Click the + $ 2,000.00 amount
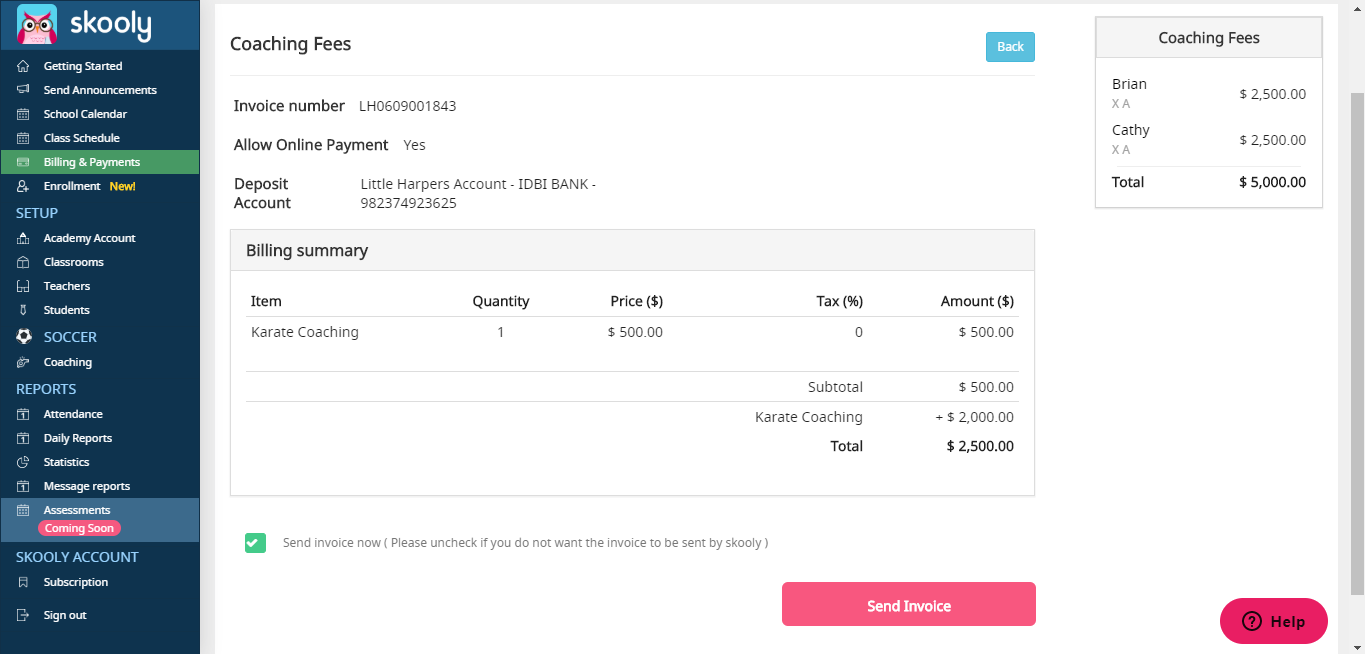The image size is (1365, 654). [x=974, y=417]
